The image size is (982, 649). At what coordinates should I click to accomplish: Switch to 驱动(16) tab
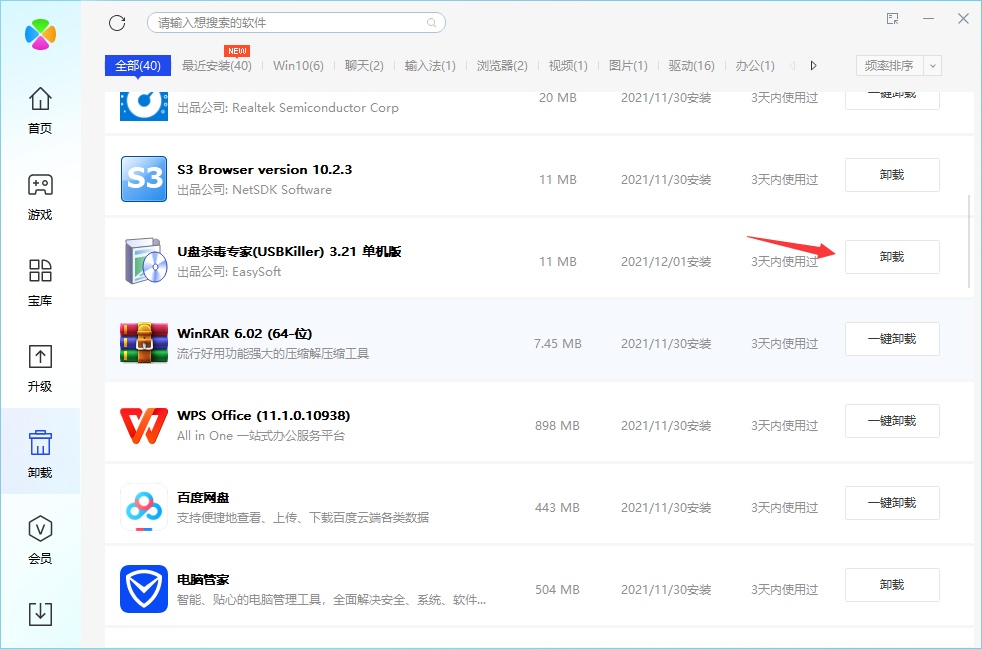(691, 65)
